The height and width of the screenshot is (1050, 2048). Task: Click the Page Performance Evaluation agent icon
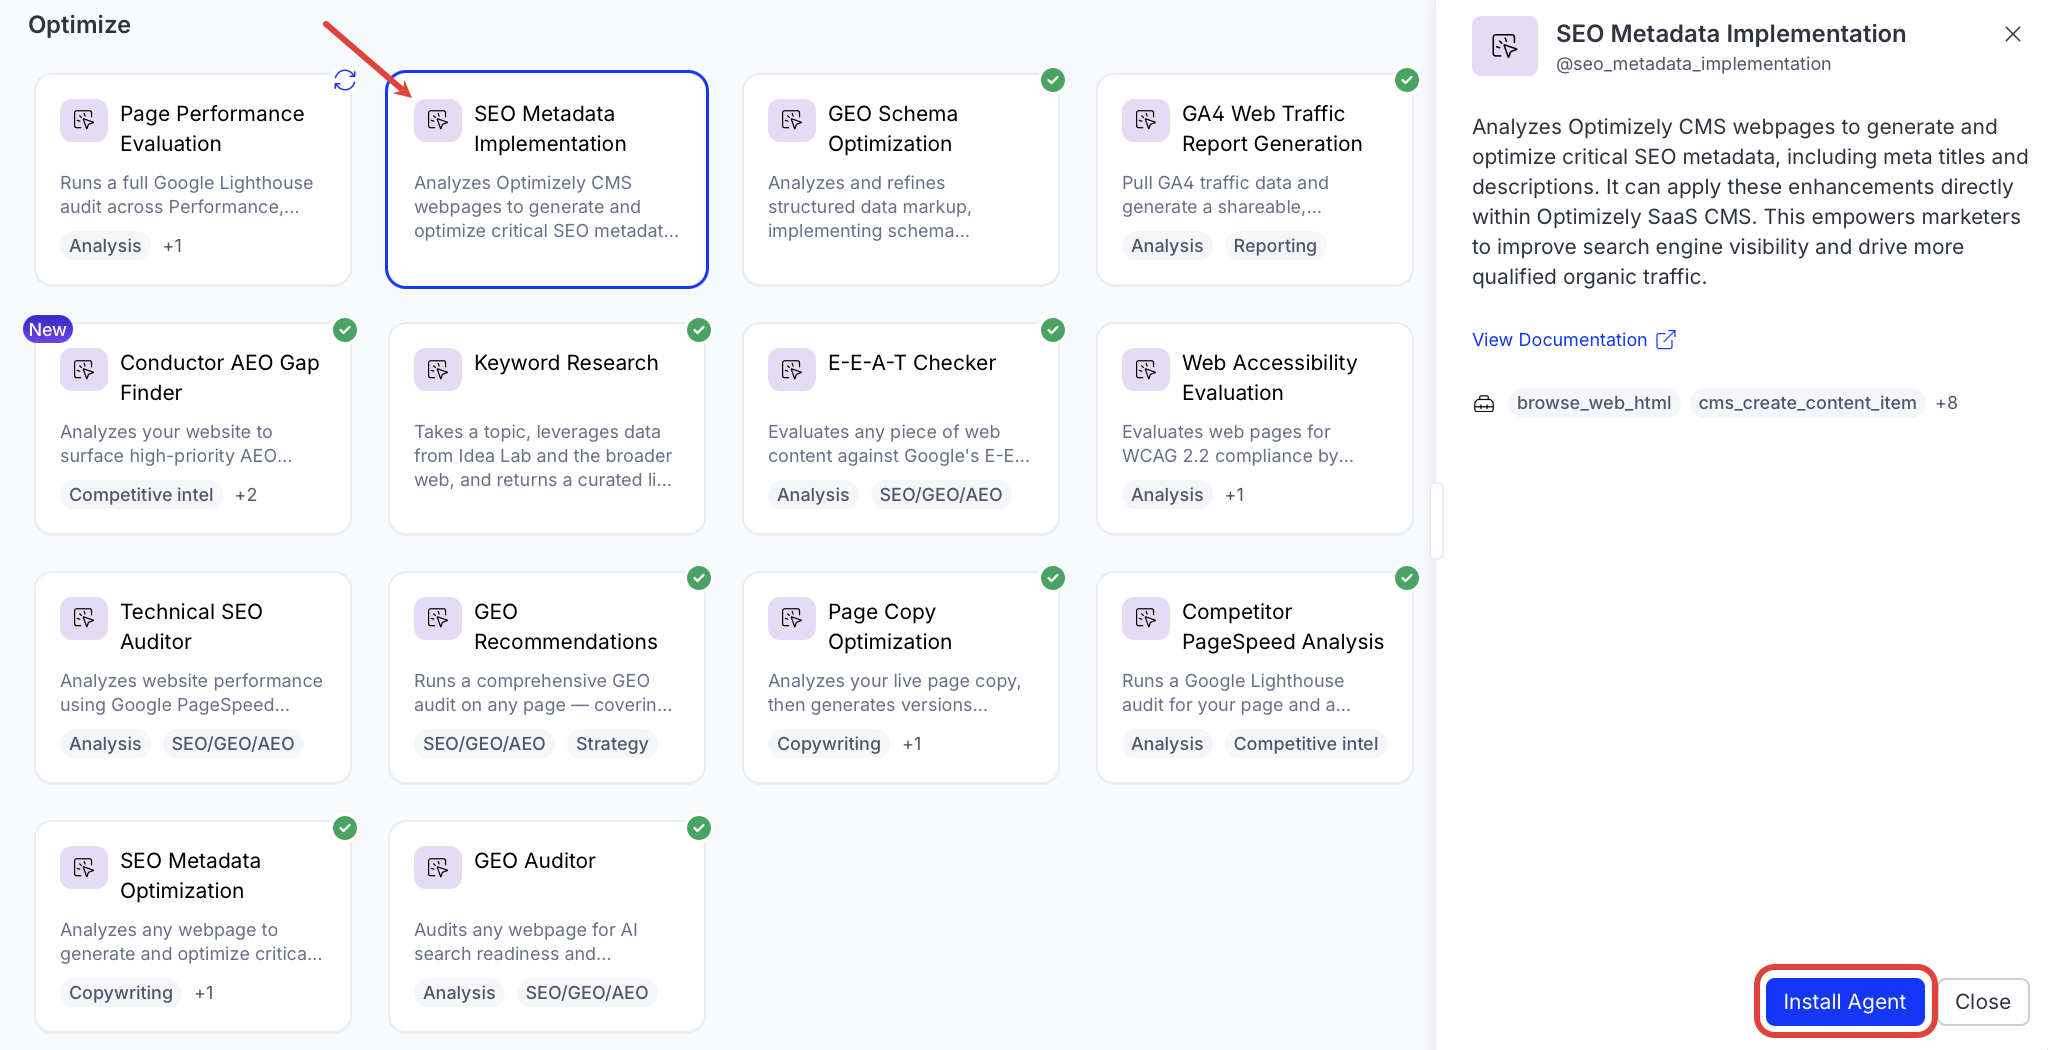point(84,121)
